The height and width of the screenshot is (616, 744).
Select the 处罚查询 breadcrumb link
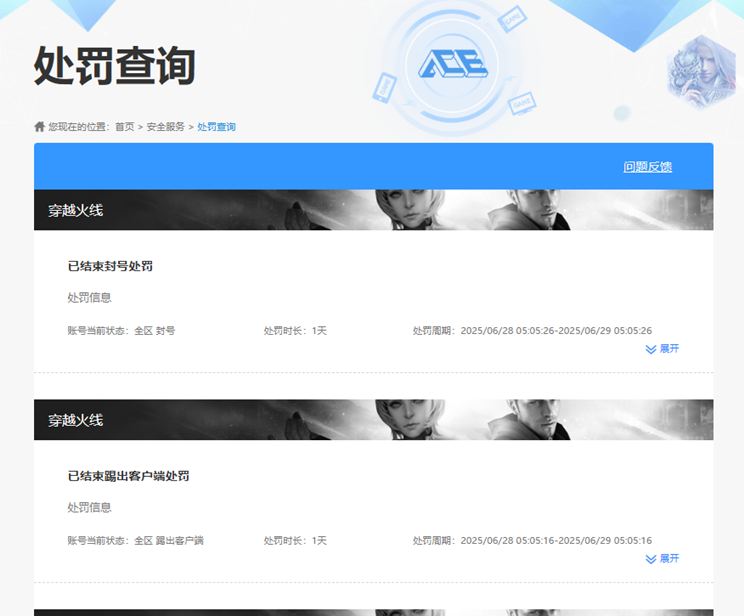tap(216, 127)
